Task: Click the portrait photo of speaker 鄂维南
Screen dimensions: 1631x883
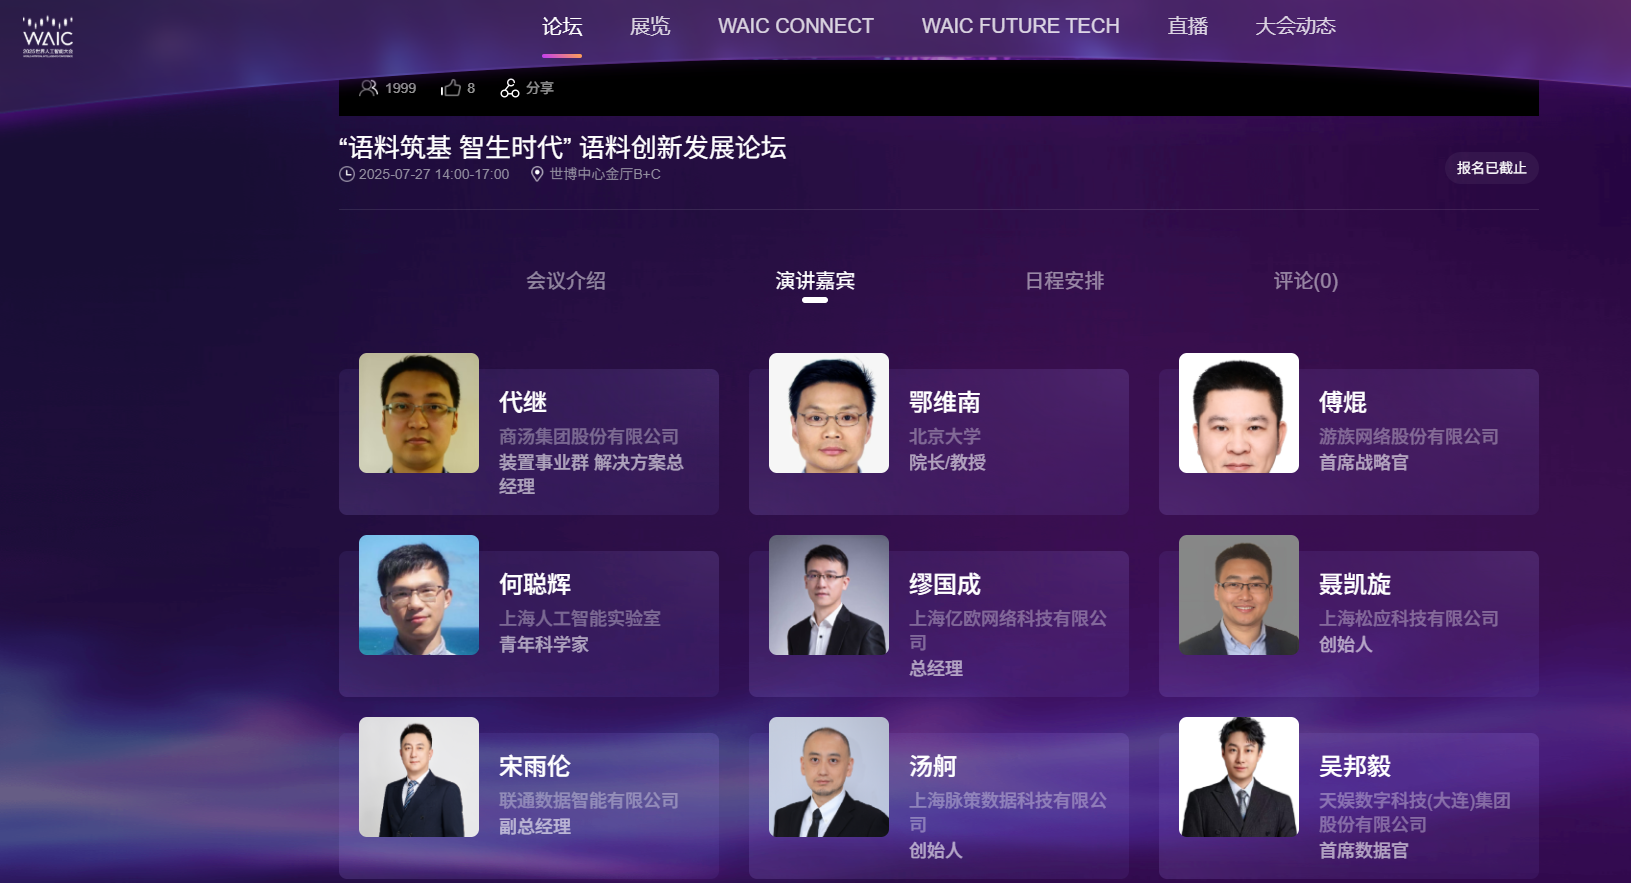Action: click(x=829, y=413)
